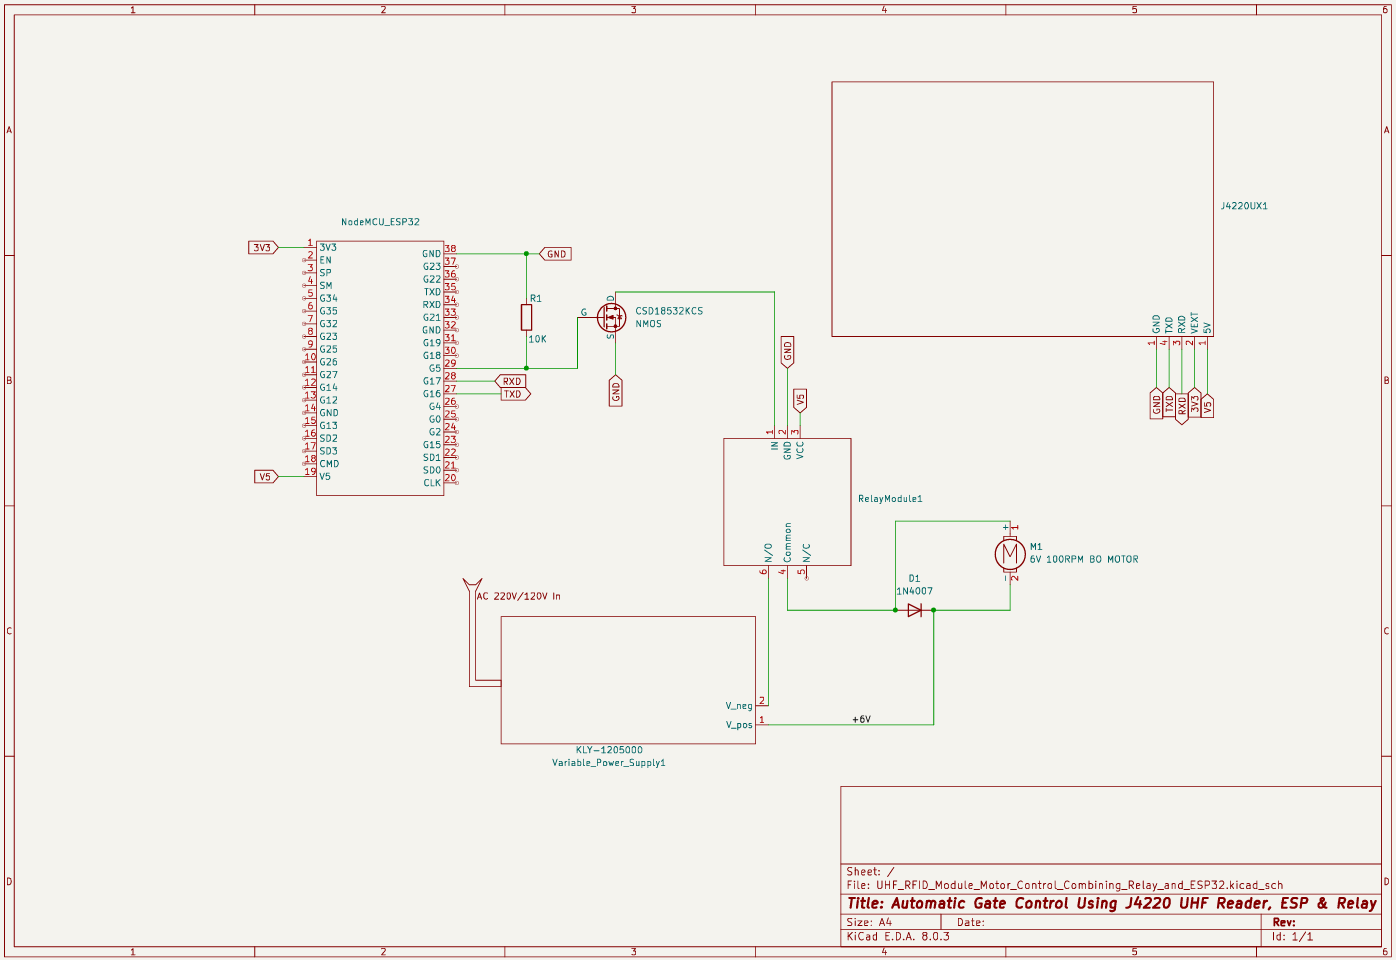Image resolution: width=1396 pixels, height=960 pixels.
Task: Select the 10K resistor value
Action: 537,339
